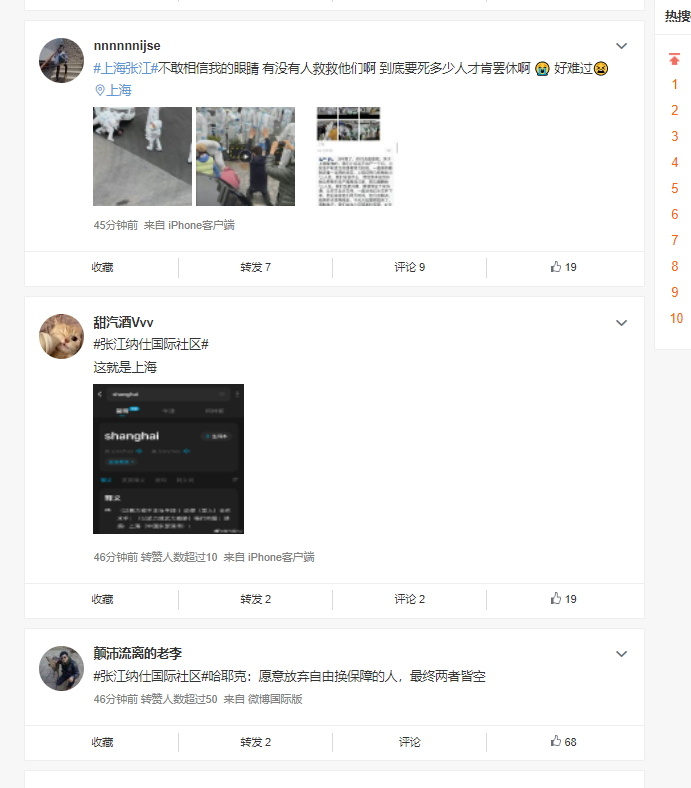691x788 pixels.
Task: Click 收藏 on nnnnnnijse's post
Action: point(102,267)
